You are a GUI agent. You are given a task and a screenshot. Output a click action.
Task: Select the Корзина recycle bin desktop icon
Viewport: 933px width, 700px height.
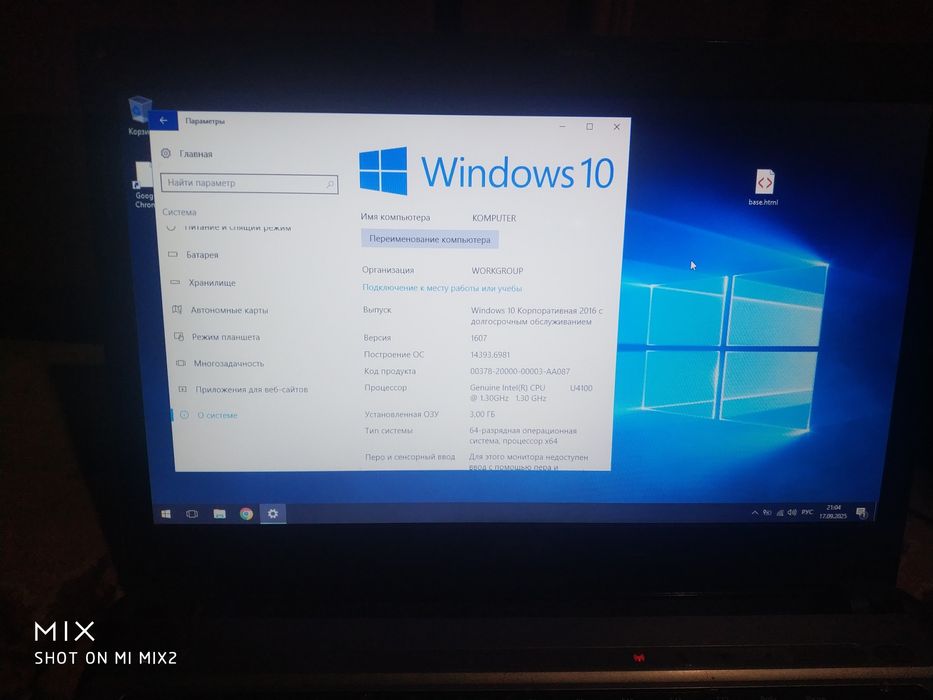coord(140,116)
